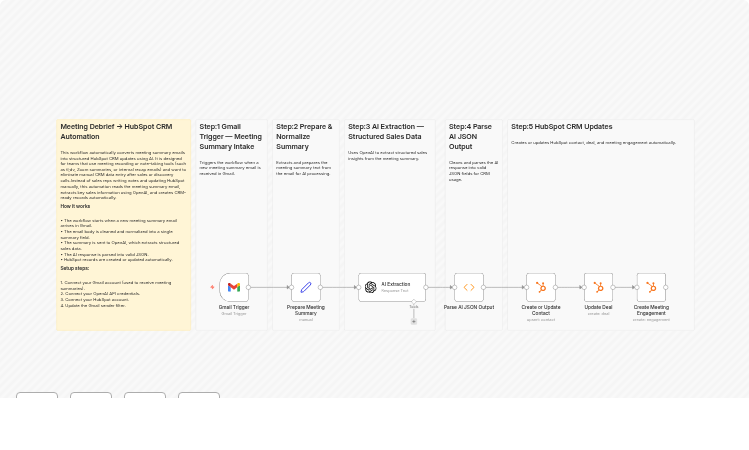The width and height of the screenshot is (749, 450).
Task: Select the Gmail Trigger node icon
Action: coord(234,287)
